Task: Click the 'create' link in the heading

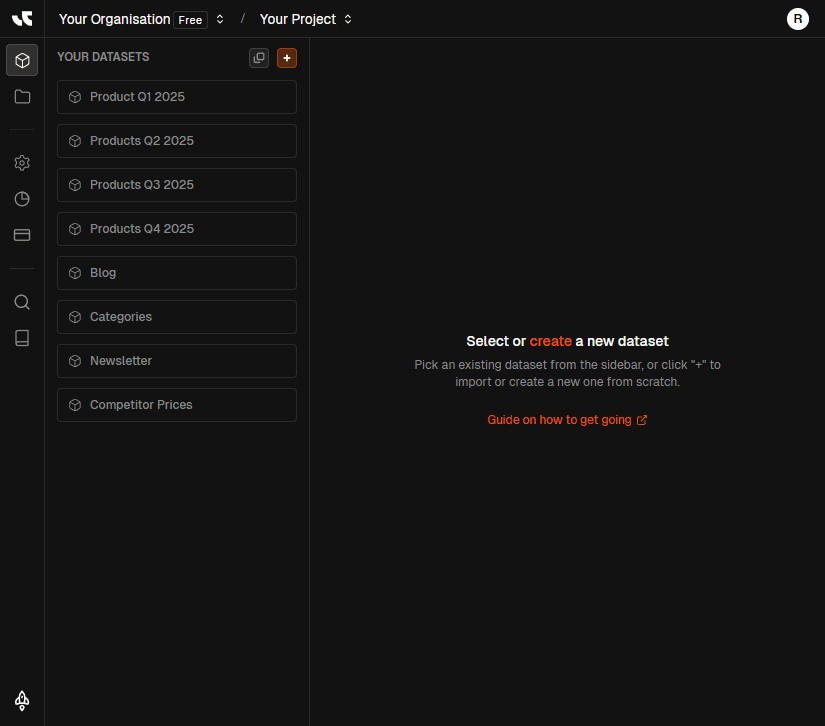Action: 550,341
